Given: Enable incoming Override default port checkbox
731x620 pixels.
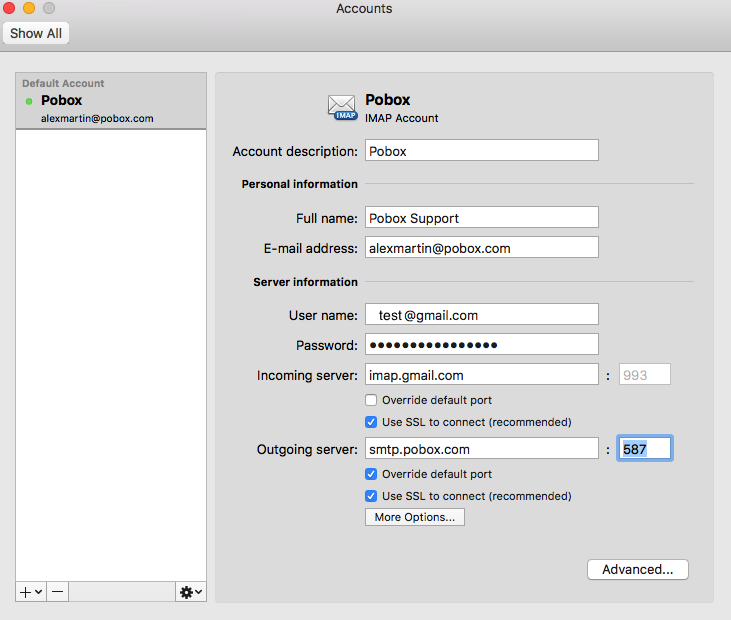Looking at the screenshot, I should (371, 400).
